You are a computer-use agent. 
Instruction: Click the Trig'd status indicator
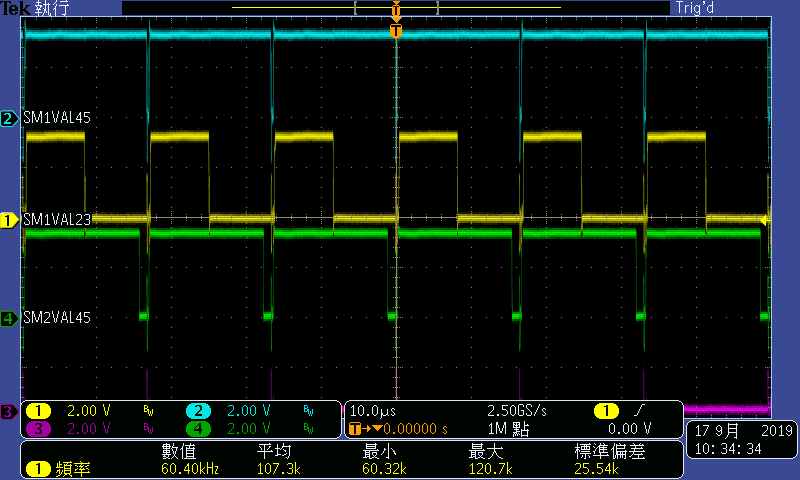click(694, 8)
